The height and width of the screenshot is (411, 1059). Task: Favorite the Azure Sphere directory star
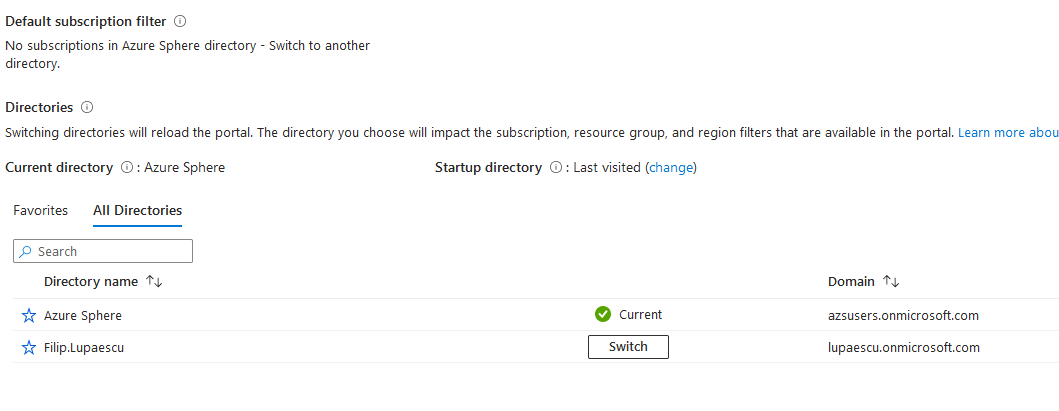coord(28,315)
